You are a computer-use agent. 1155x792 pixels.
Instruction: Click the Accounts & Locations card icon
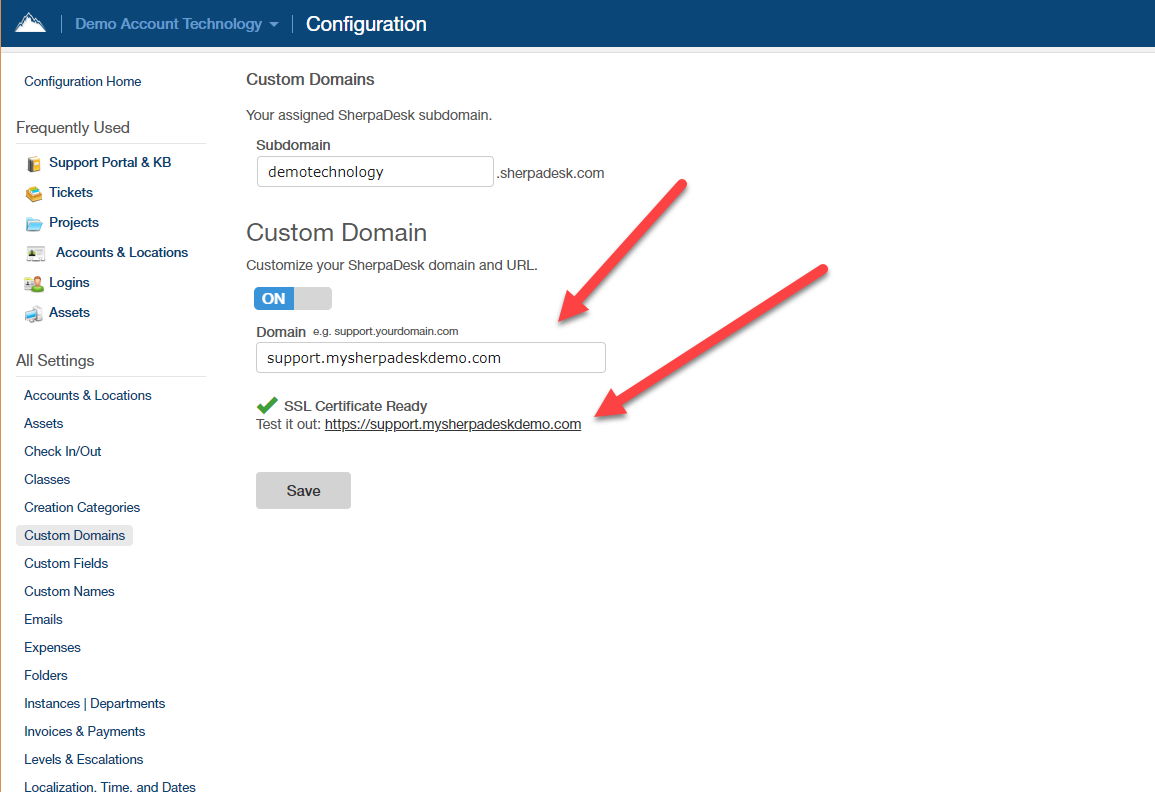click(x=33, y=252)
